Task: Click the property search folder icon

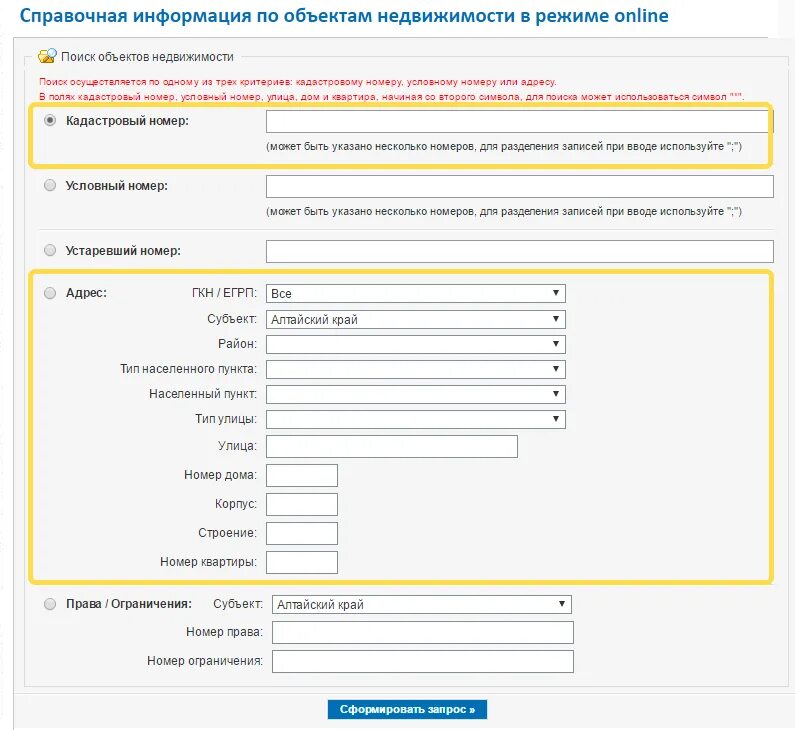Action: [x=47, y=56]
